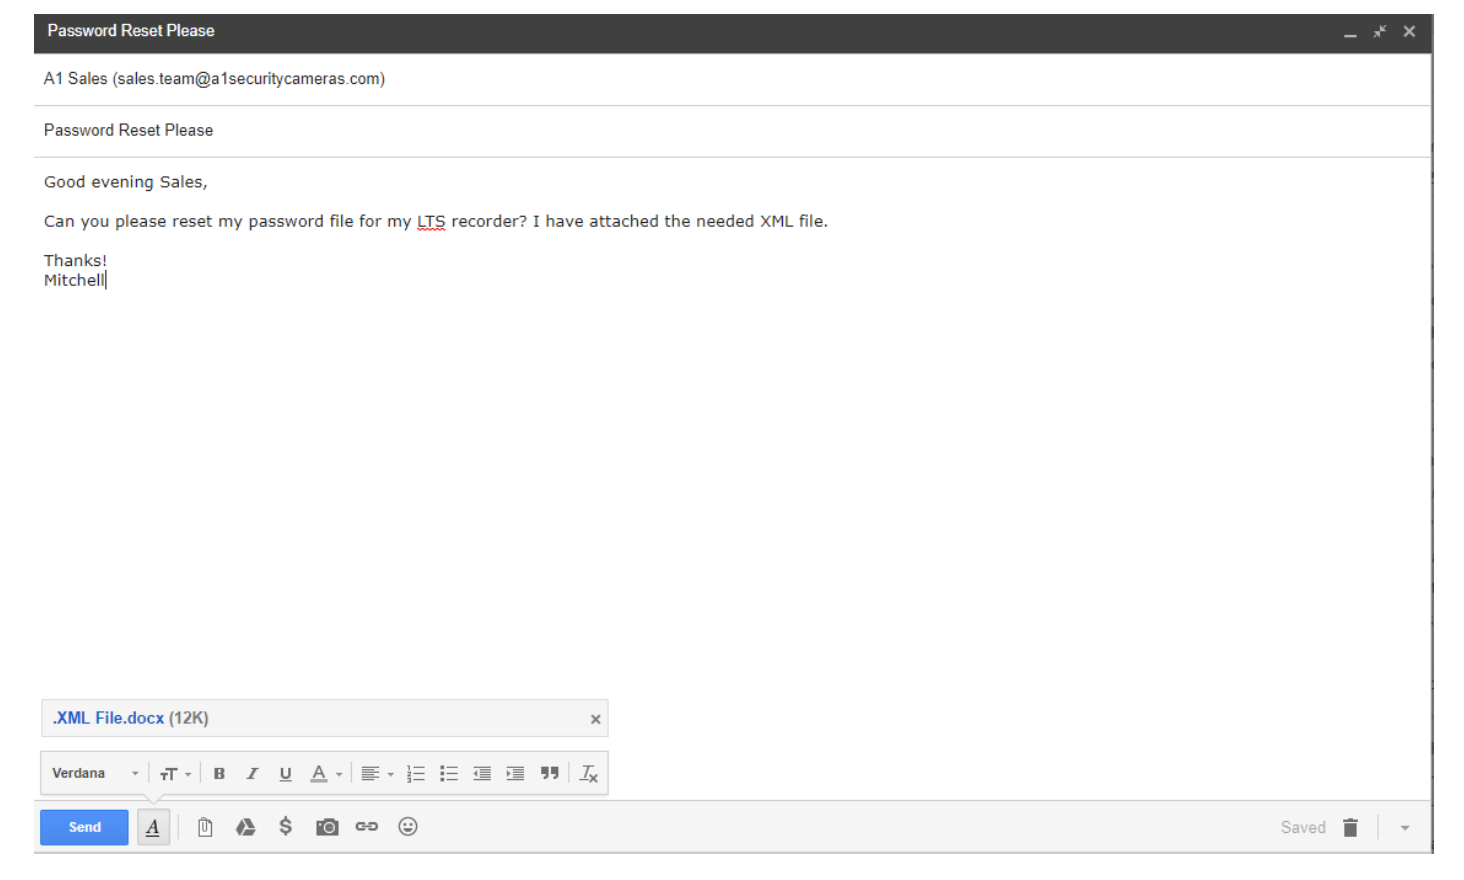Toggle underline formatting
Viewport: 1464px width, 880px height.
pyautogui.click(x=285, y=773)
